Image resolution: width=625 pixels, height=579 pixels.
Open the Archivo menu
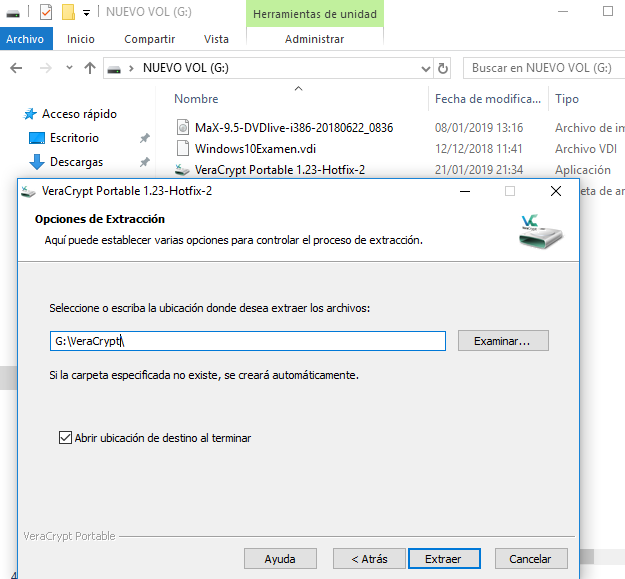pyautogui.click(x=25, y=39)
